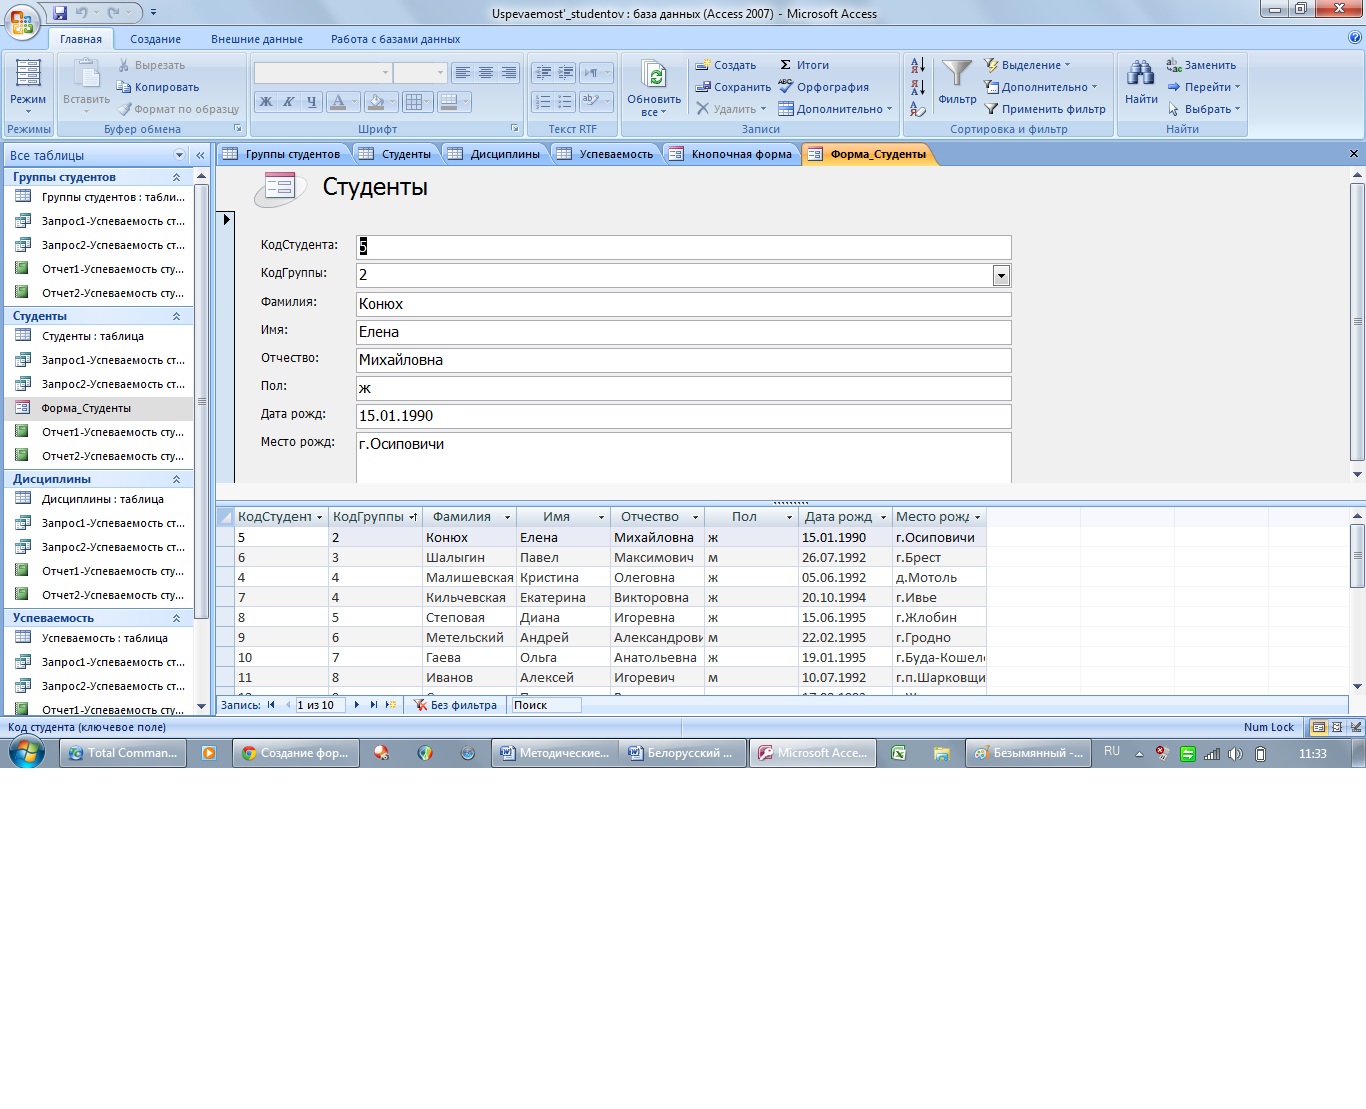Click cell Шалыгин in datasheet
Viewport: 1366px width, 1109px height.
coord(468,558)
